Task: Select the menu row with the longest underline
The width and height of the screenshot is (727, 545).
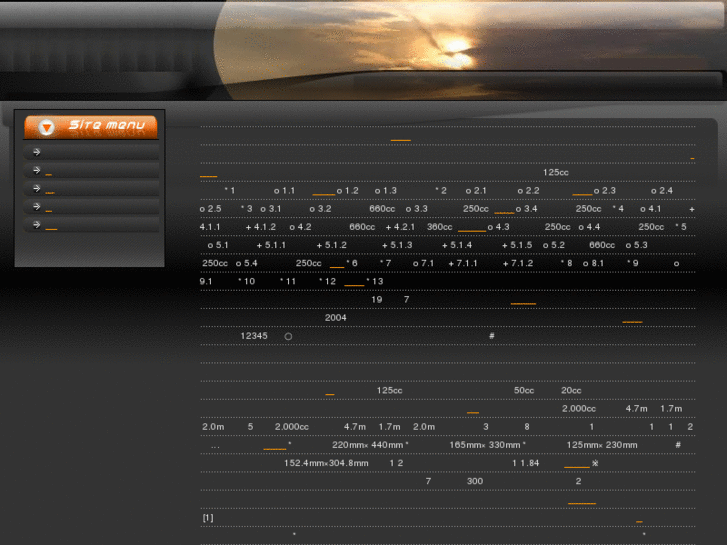Action: coord(91,225)
